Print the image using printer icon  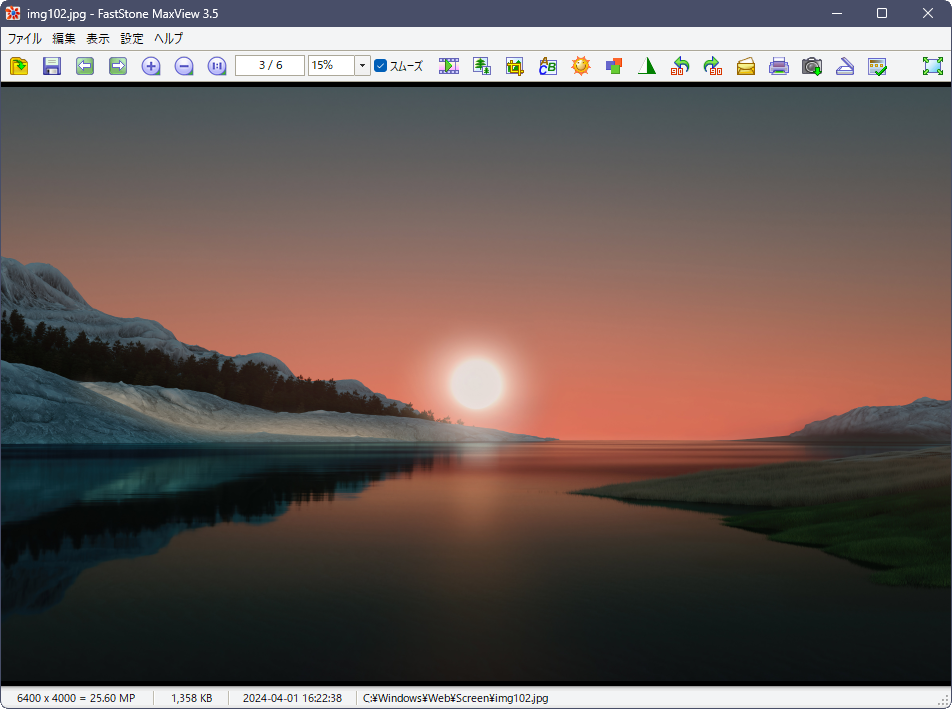[x=779, y=66]
